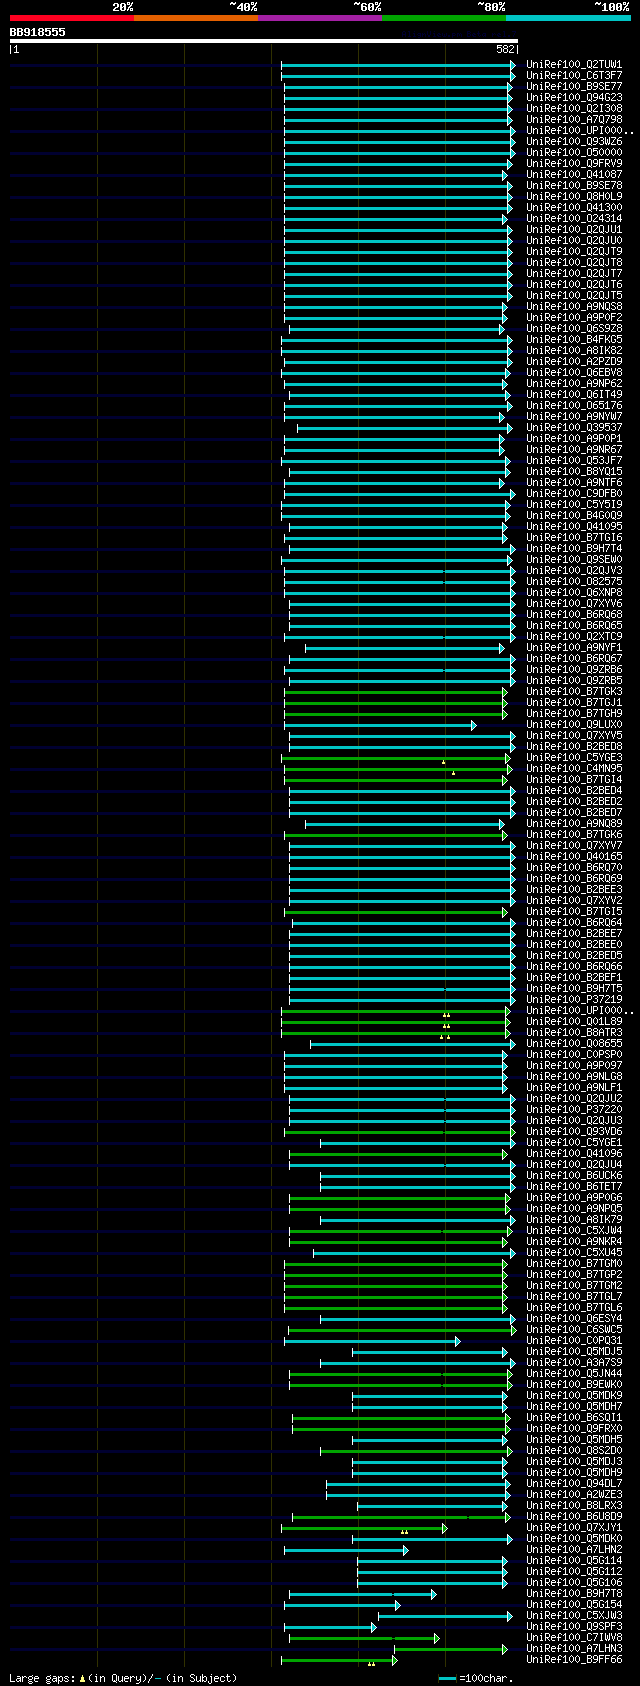The width and height of the screenshot is (640, 1686).
Task: Click the orange ~40% identity legend segment
Action: (x=195, y=18)
